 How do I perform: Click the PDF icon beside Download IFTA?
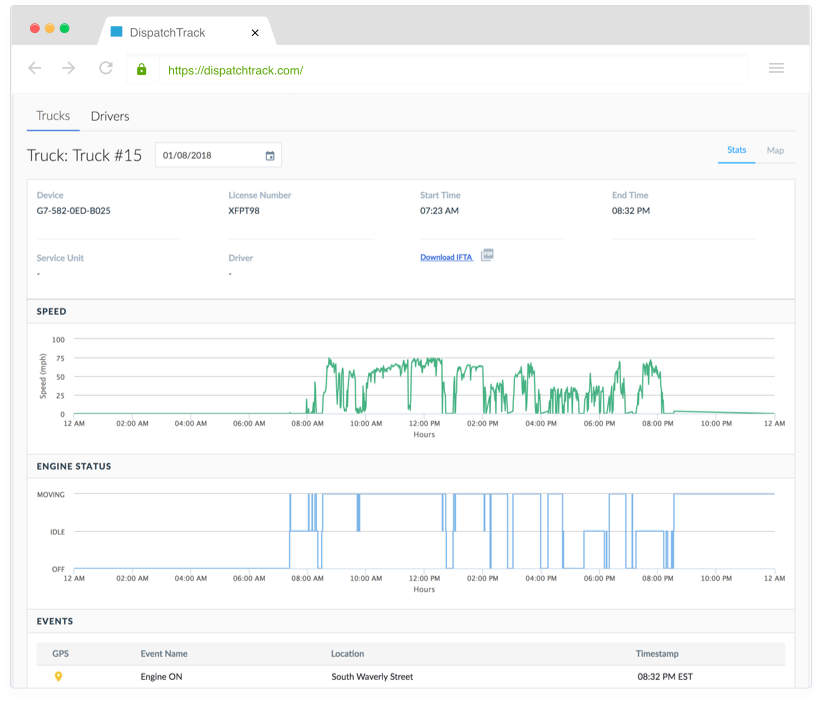[x=488, y=255]
